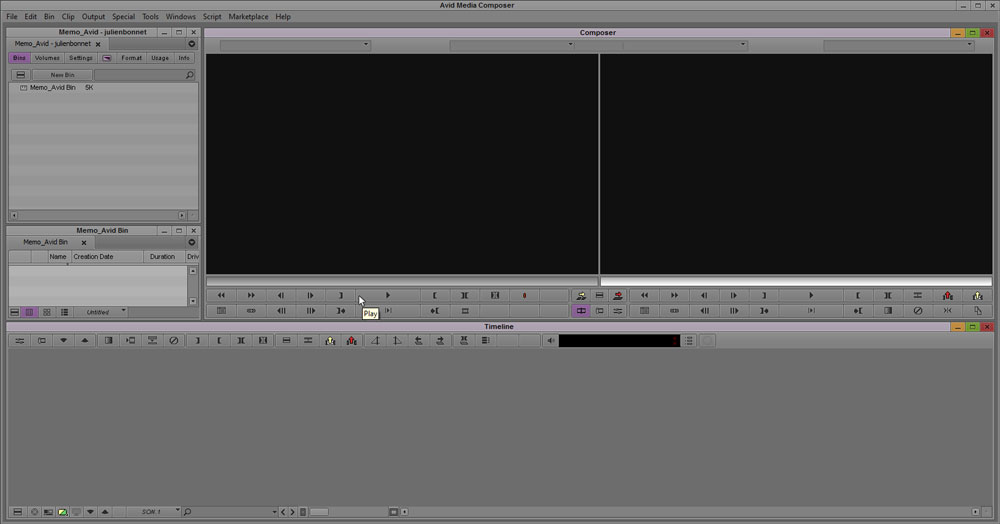Click the speaker icon beside the audio meter

point(550,341)
